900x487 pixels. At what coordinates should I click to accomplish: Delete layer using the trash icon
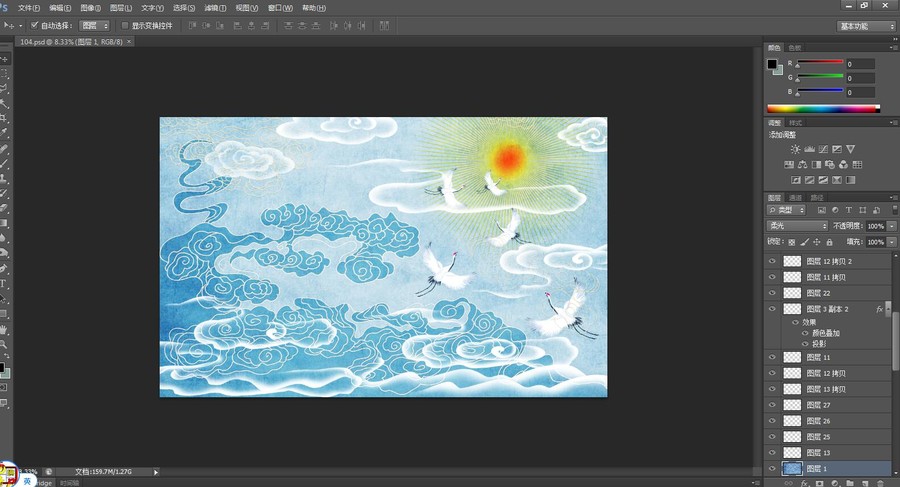[880, 484]
